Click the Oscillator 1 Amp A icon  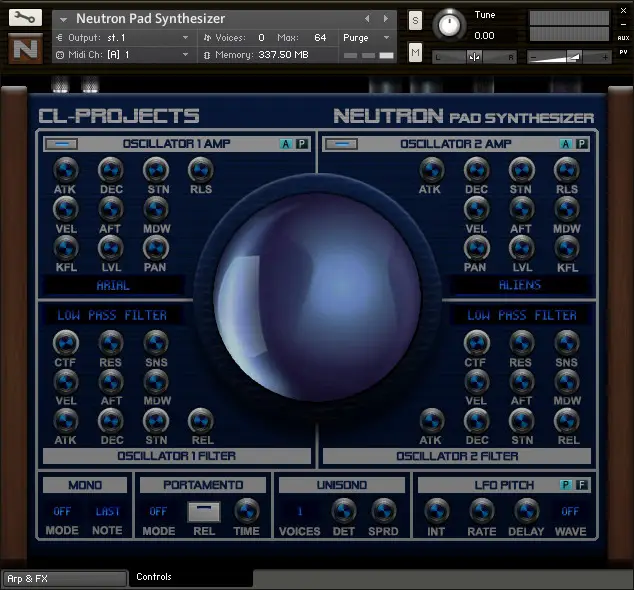pos(285,144)
